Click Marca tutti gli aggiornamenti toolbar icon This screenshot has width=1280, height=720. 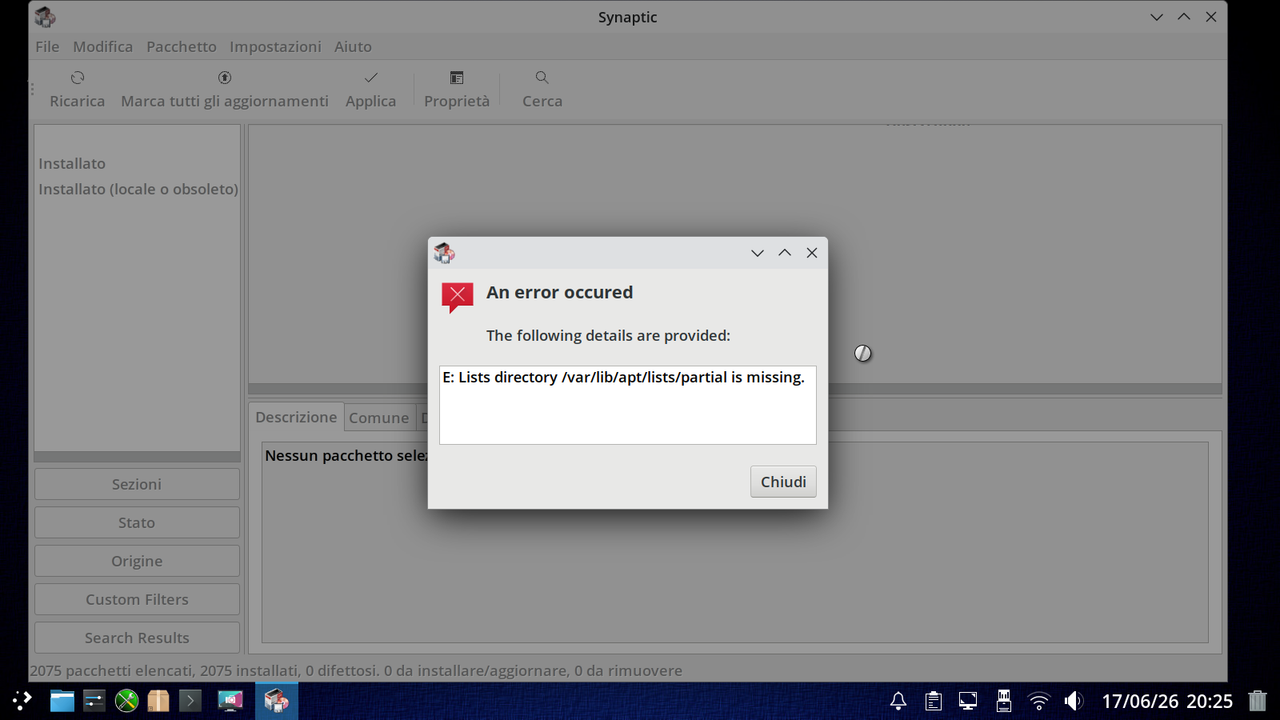tap(224, 78)
